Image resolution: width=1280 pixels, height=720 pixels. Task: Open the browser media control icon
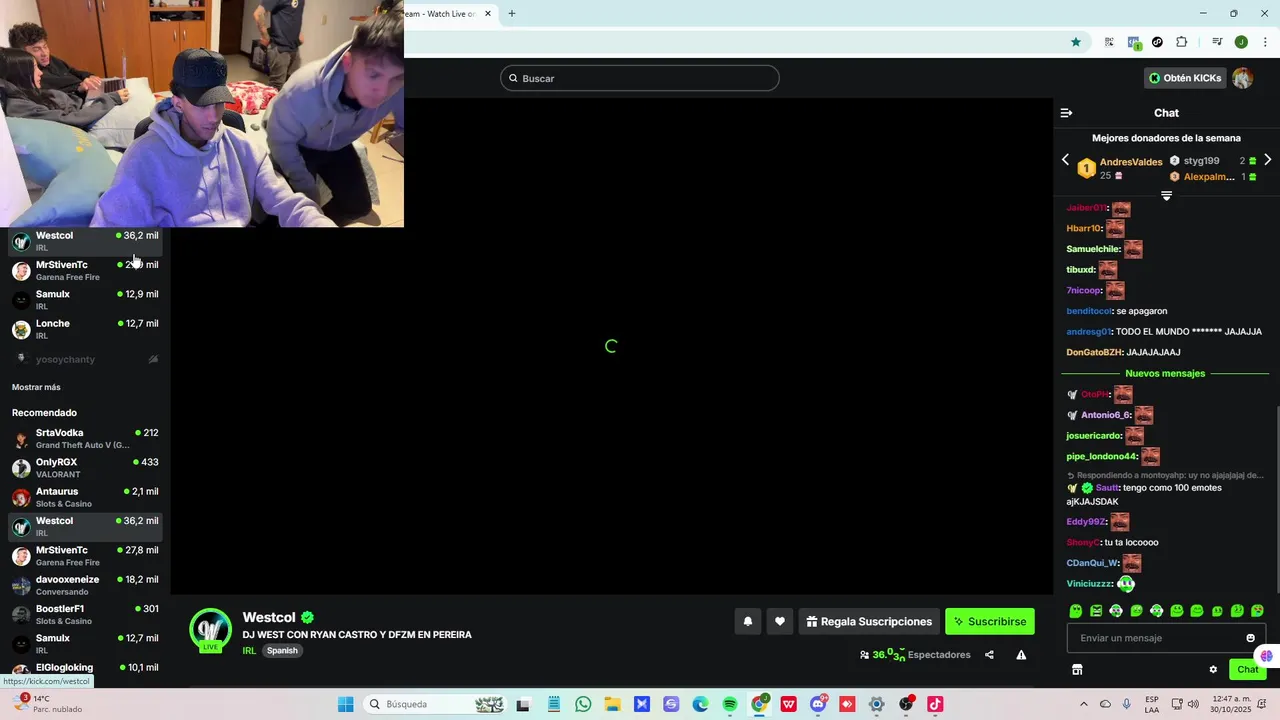pos(1216,42)
